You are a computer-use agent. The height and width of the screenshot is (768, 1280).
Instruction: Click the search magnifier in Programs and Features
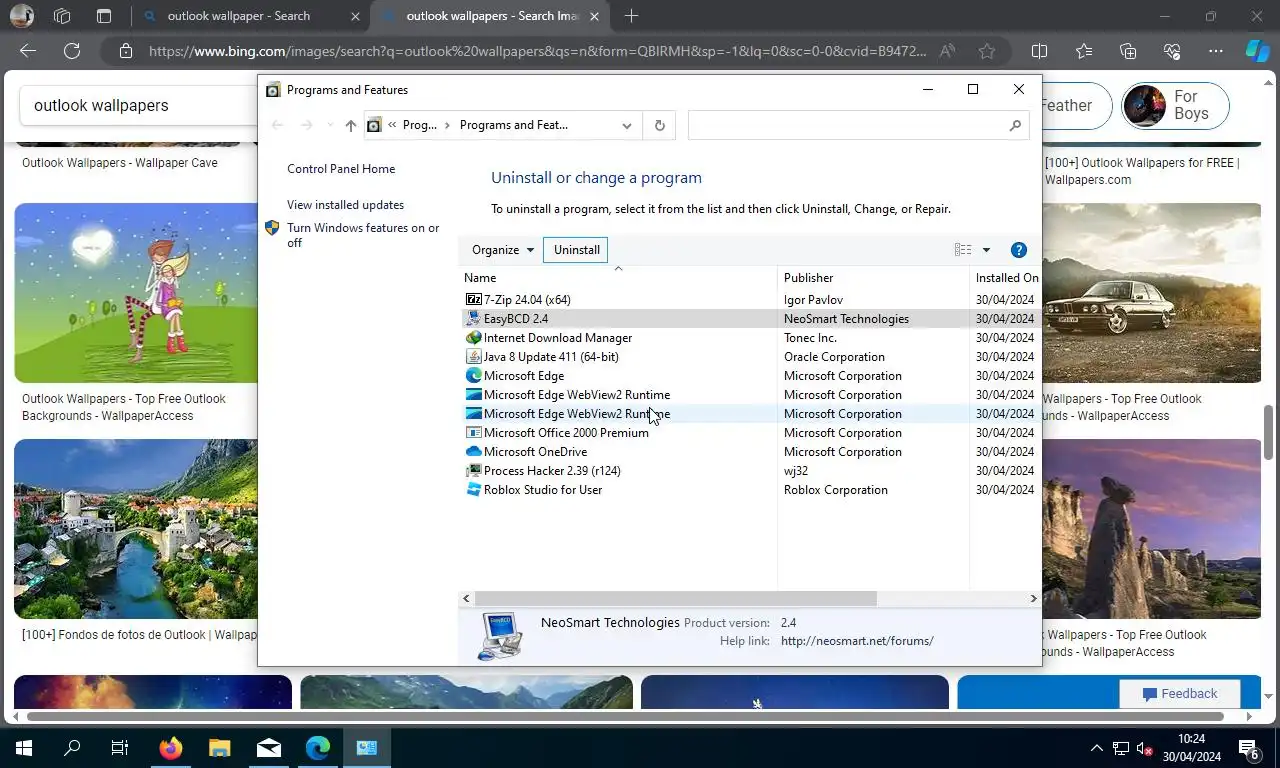click(x=1015, y=125)
